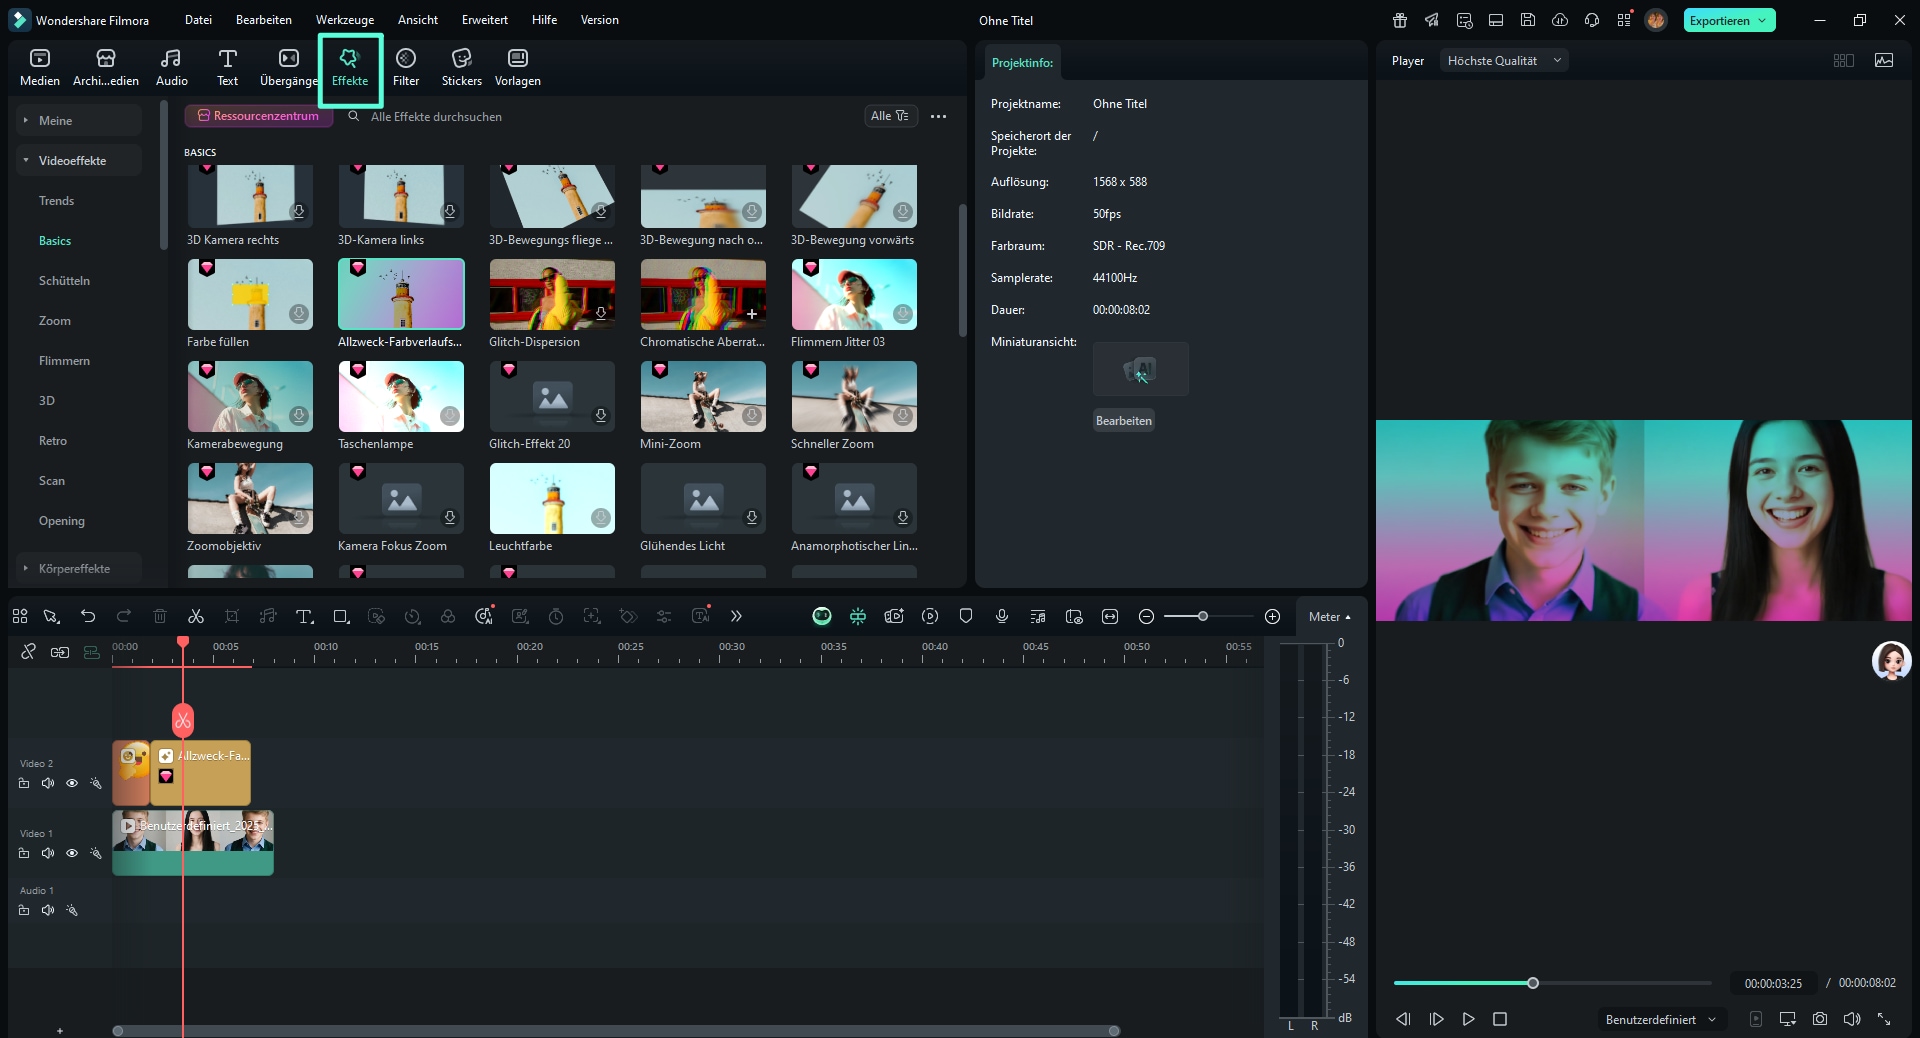Lock the Audio 1 track
The image size is (1920, 1038).
tap(24, 910)
